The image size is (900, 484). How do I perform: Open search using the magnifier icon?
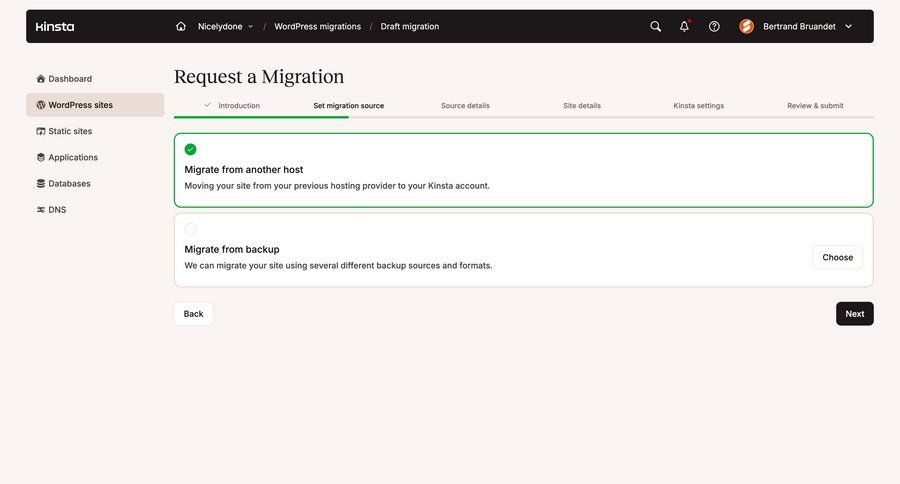coord(655,26)
